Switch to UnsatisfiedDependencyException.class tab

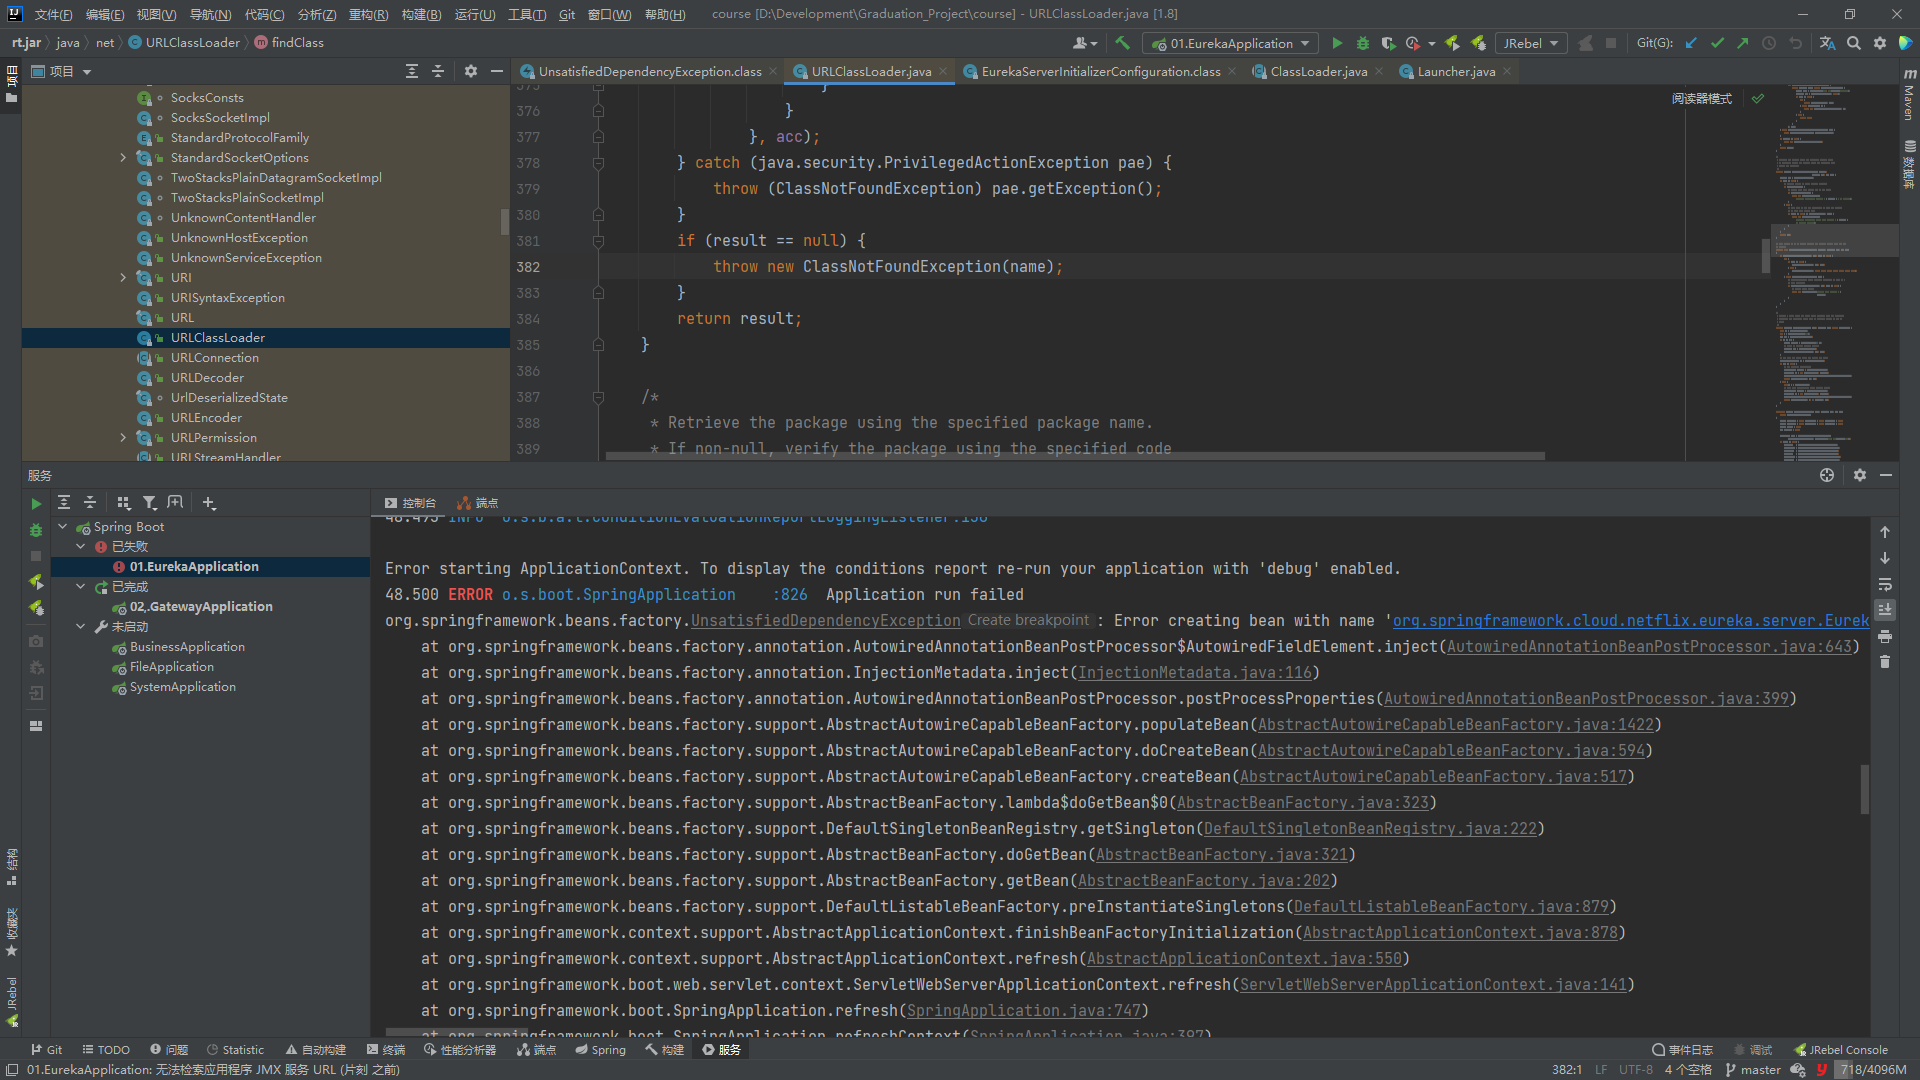[x=650, y=71]
